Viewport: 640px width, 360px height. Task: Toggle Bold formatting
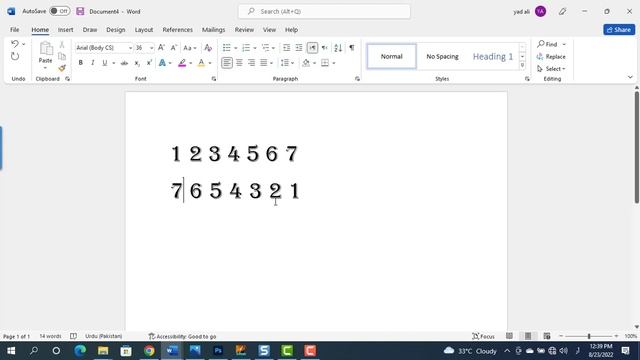click(80, 63)
